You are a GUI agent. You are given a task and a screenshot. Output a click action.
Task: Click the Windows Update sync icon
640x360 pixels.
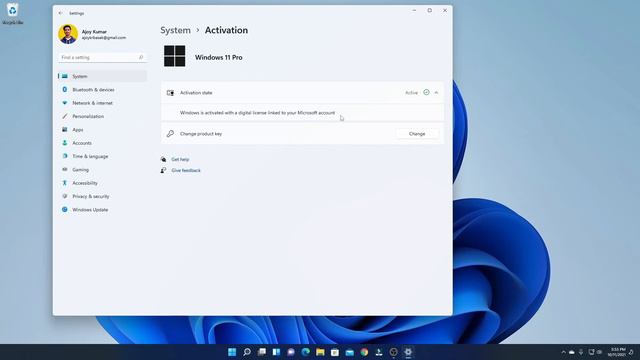click(64, 209)
